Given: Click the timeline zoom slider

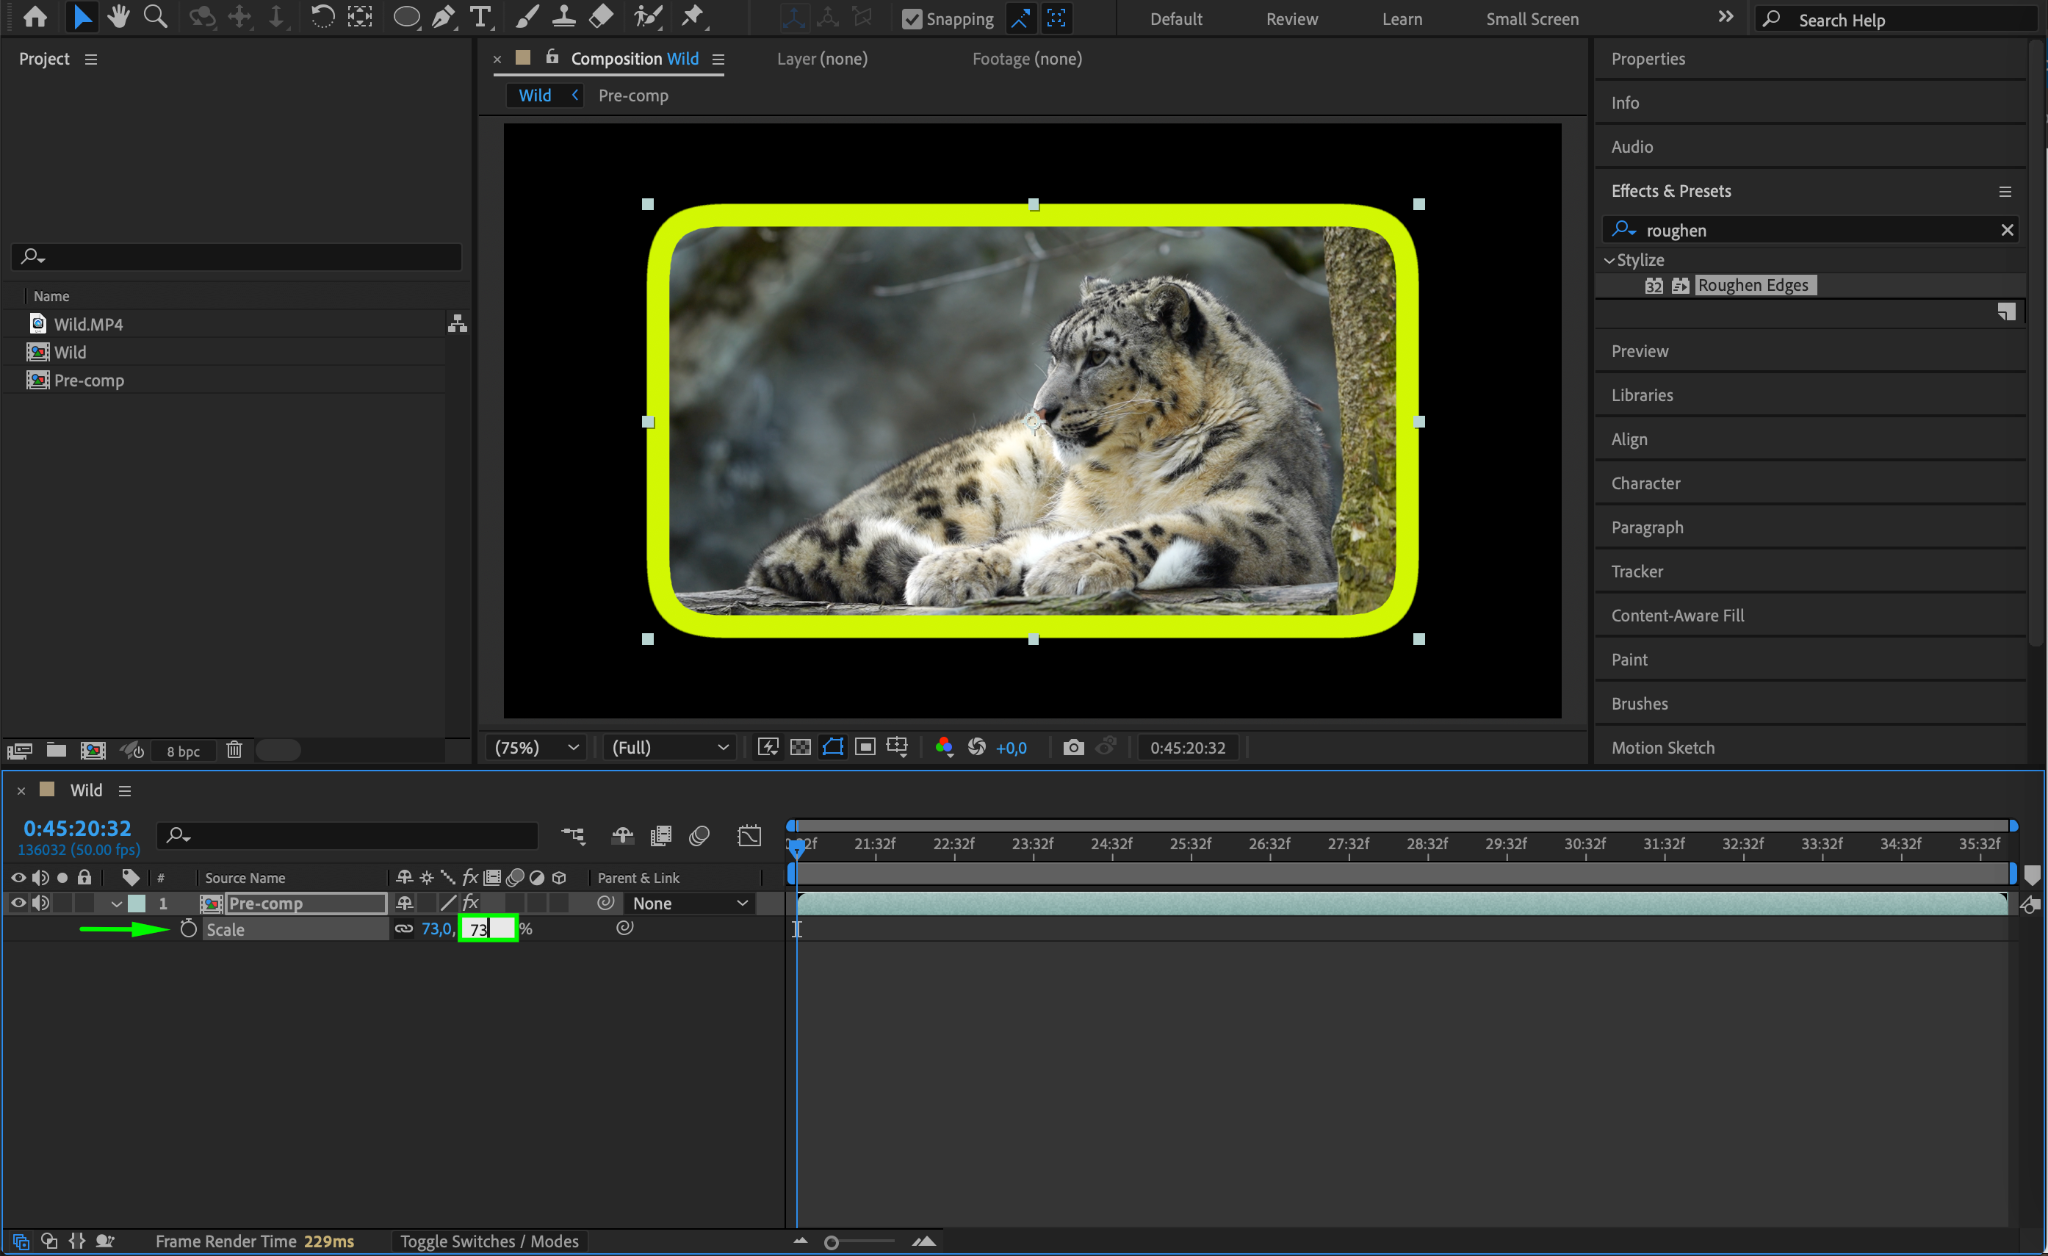Looking at the screenshot, I should 831,1242.
